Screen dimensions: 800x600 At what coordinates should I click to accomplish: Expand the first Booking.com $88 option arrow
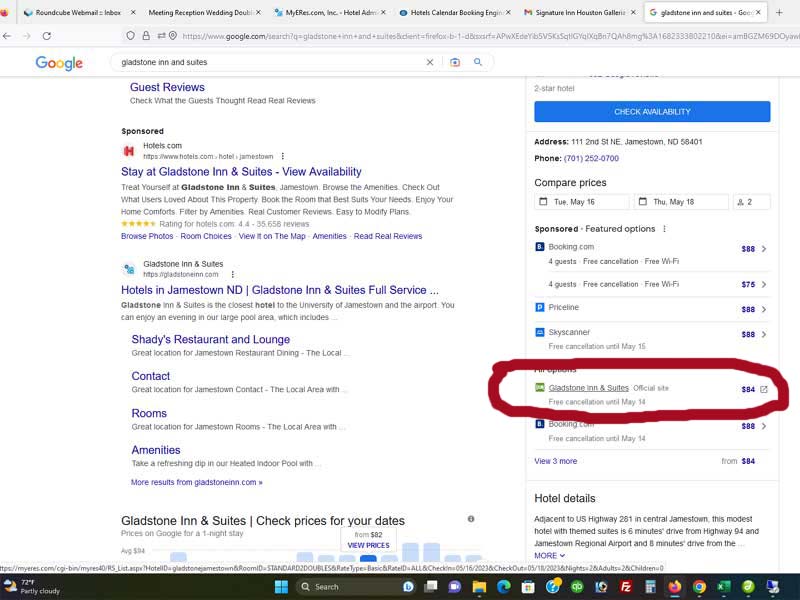764,249
